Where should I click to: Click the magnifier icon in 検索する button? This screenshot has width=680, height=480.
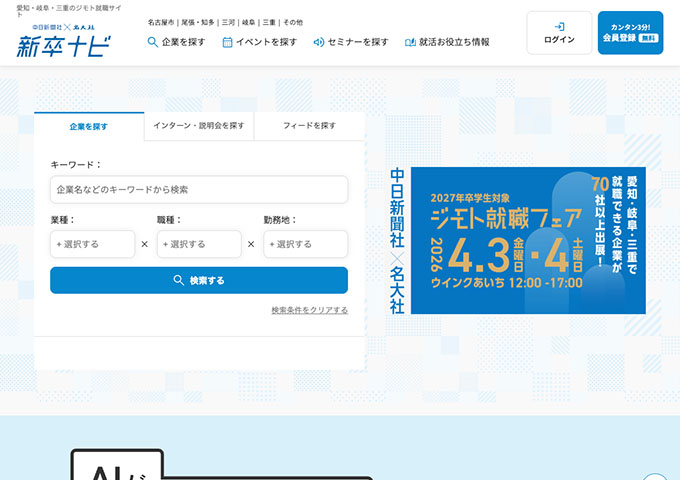coord(178,280)
